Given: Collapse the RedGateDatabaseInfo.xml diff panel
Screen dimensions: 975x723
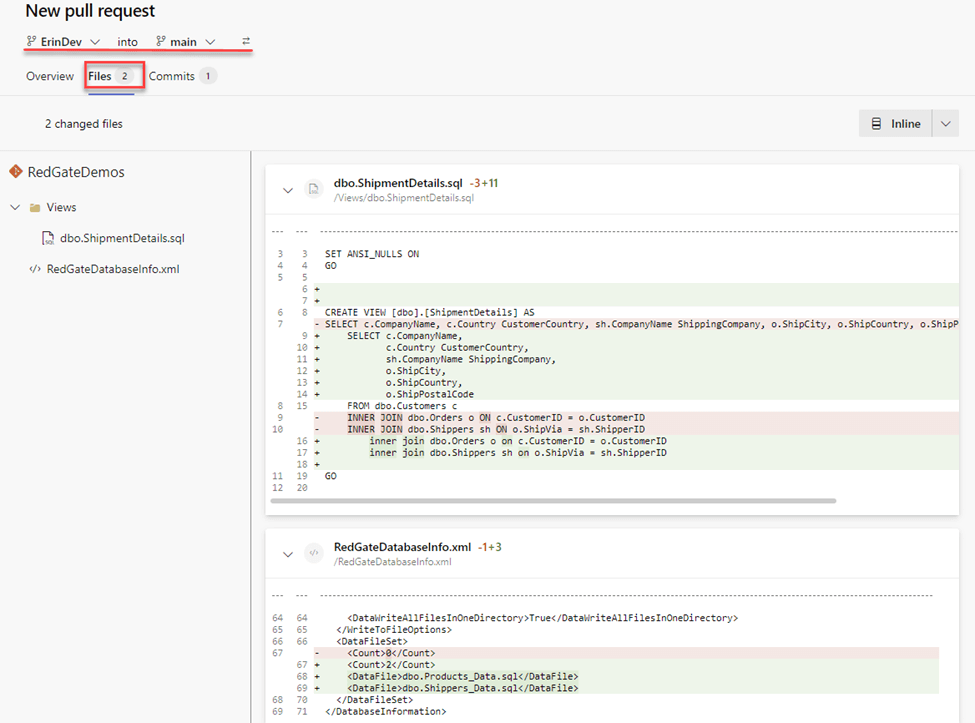Looking at the screenshot, I should point(288,554).
